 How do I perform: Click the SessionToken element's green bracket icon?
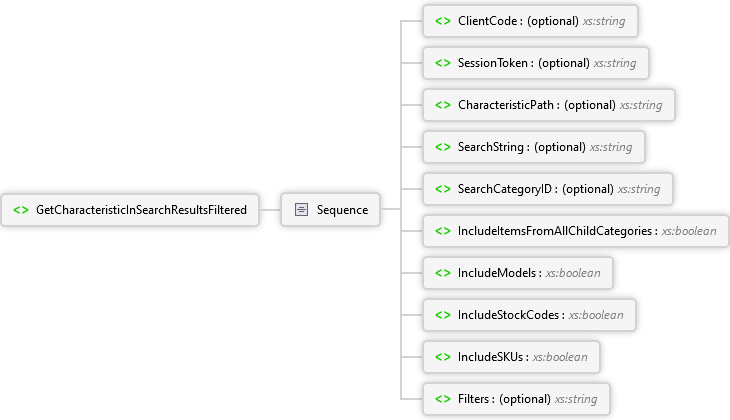[442, 63]
